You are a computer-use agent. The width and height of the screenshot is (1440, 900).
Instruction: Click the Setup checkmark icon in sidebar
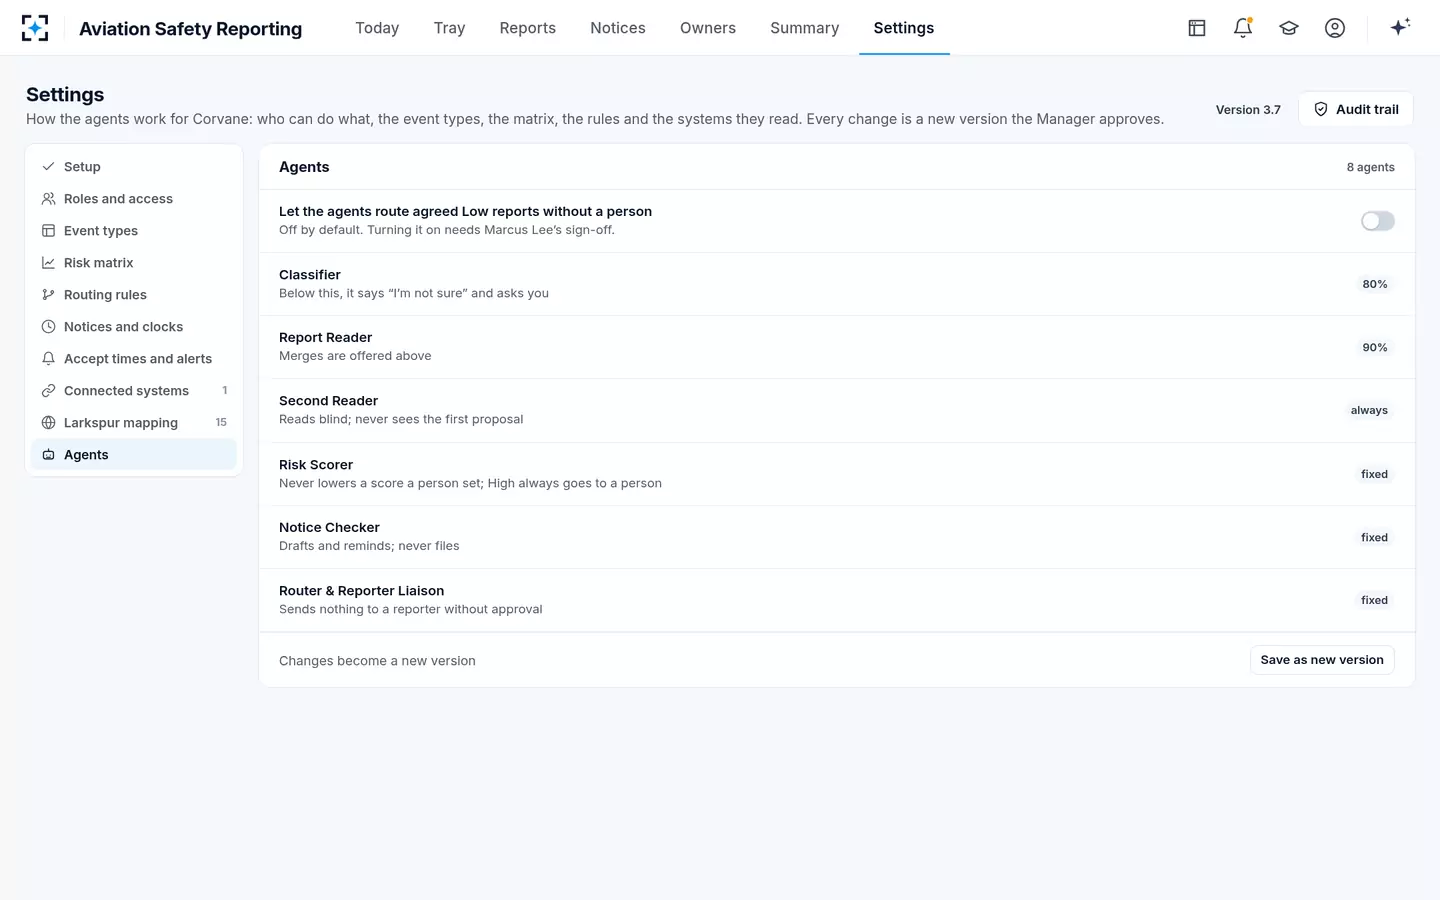coord(48,167)
